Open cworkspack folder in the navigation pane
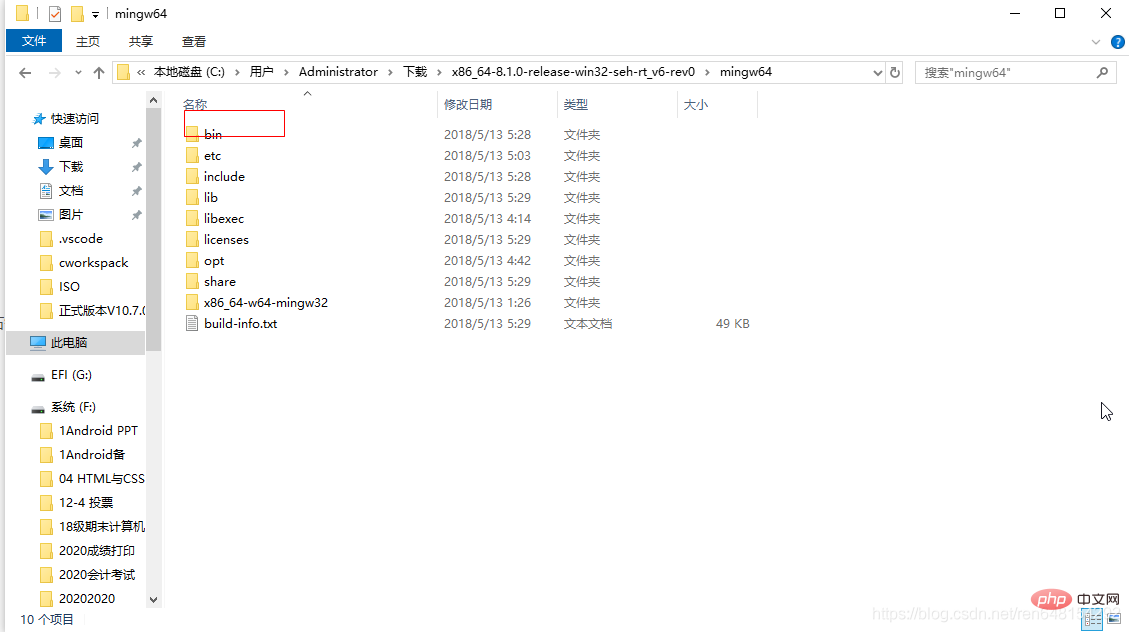 pos(94,262)
